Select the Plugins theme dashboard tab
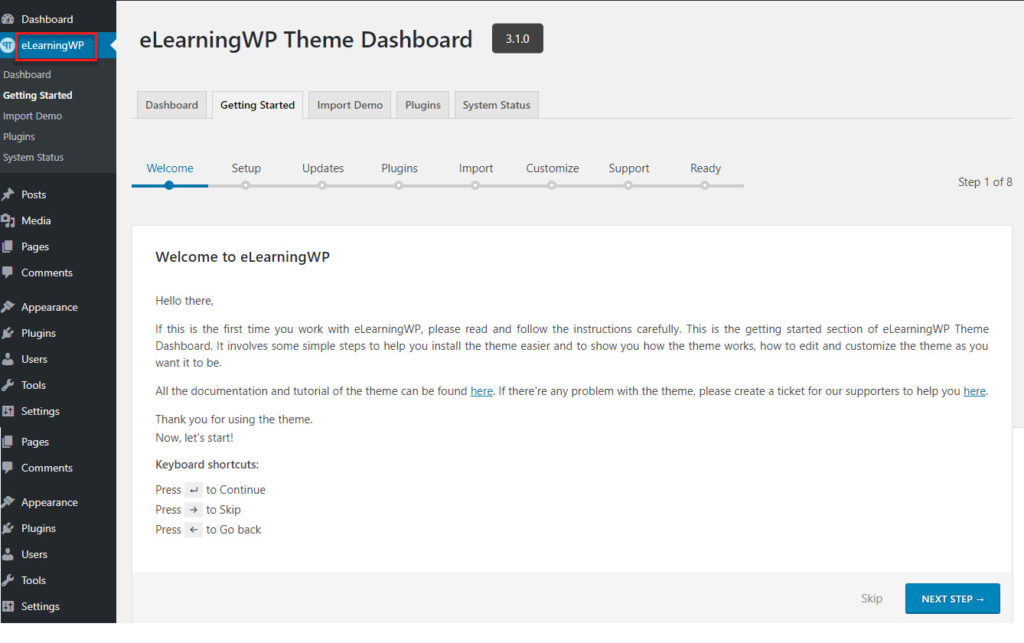Screen dimensions: 1024x643 [425, 104]
